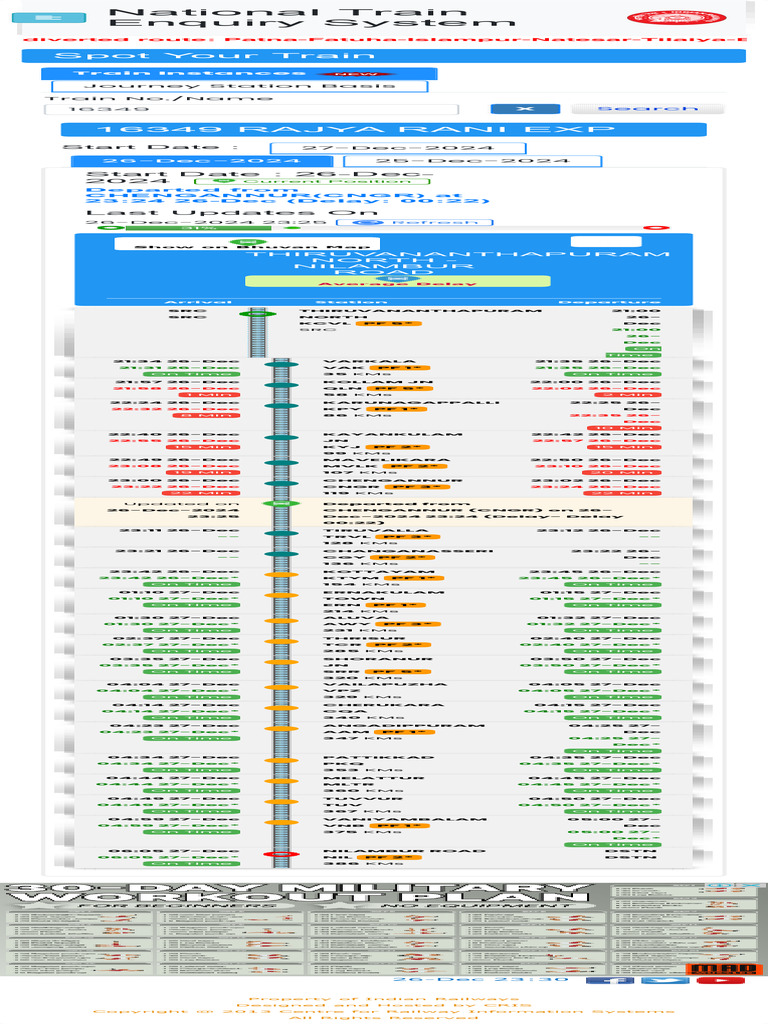Click Vaniyambalam station orange marker
Screen dimensions: 768x1024
coord(281,822)
